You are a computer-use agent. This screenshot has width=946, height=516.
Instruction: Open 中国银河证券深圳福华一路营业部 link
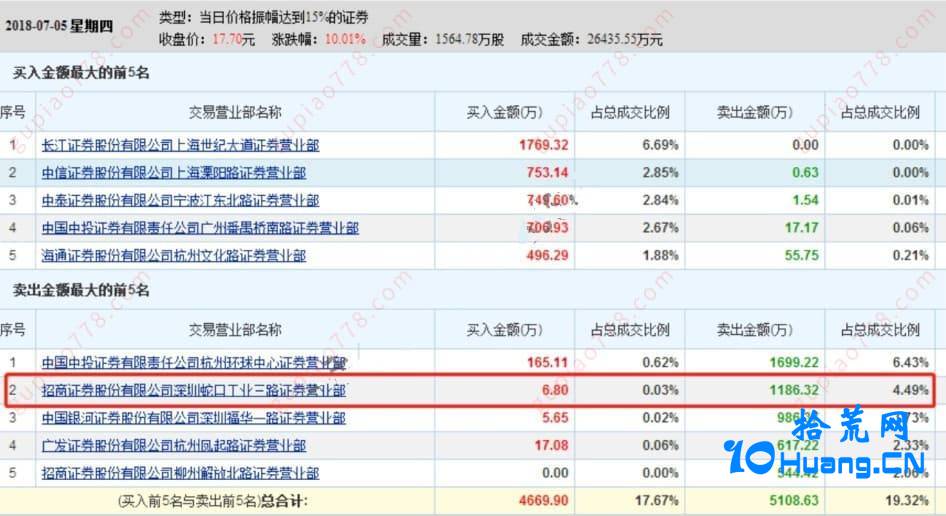click(194, 418)
